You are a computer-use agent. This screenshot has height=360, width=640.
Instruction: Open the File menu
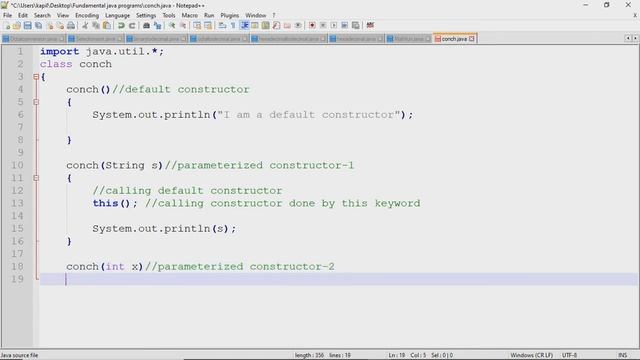pos(7,15)
